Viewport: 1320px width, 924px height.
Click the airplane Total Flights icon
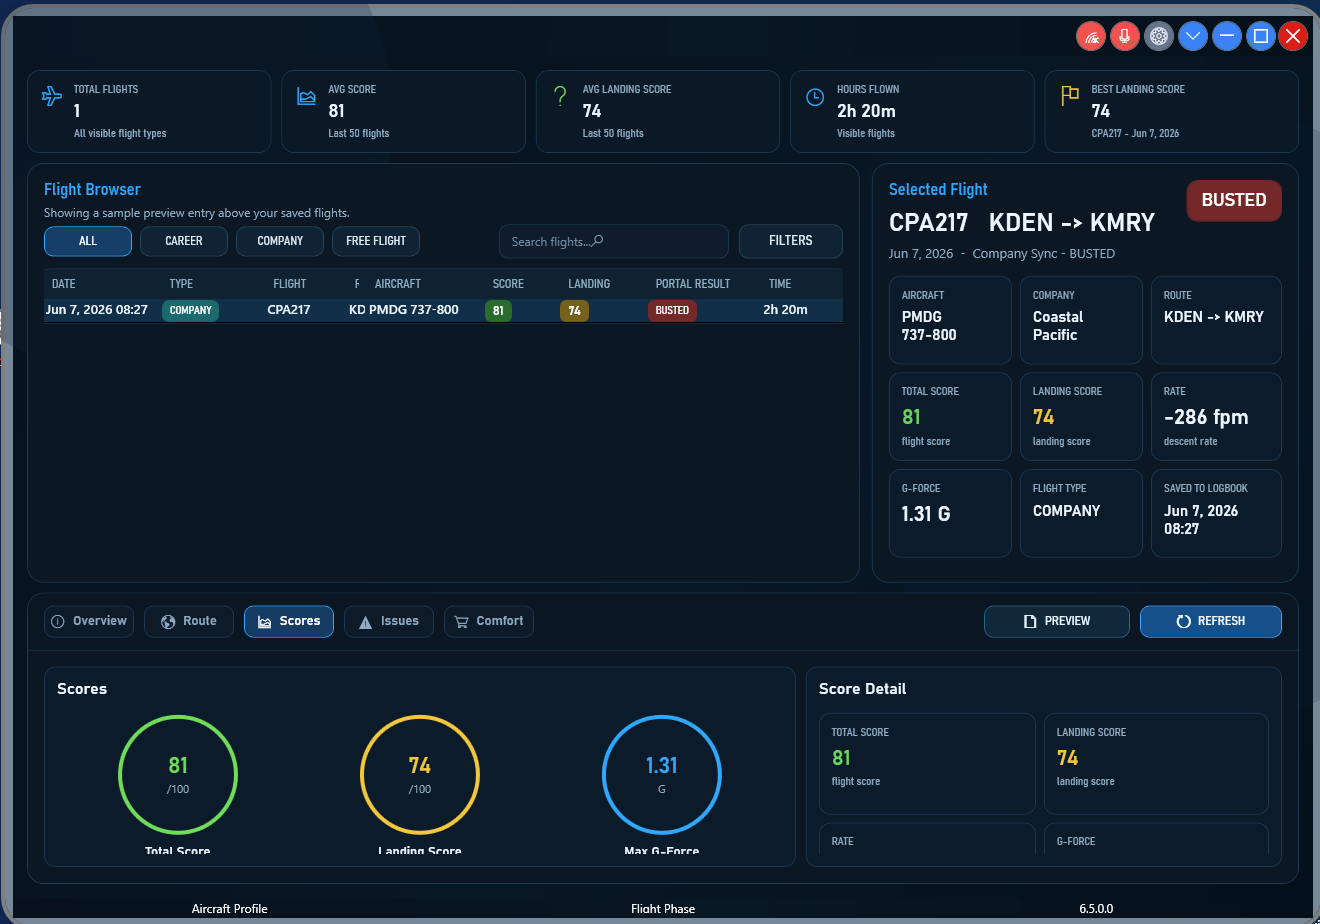(52, 96)
